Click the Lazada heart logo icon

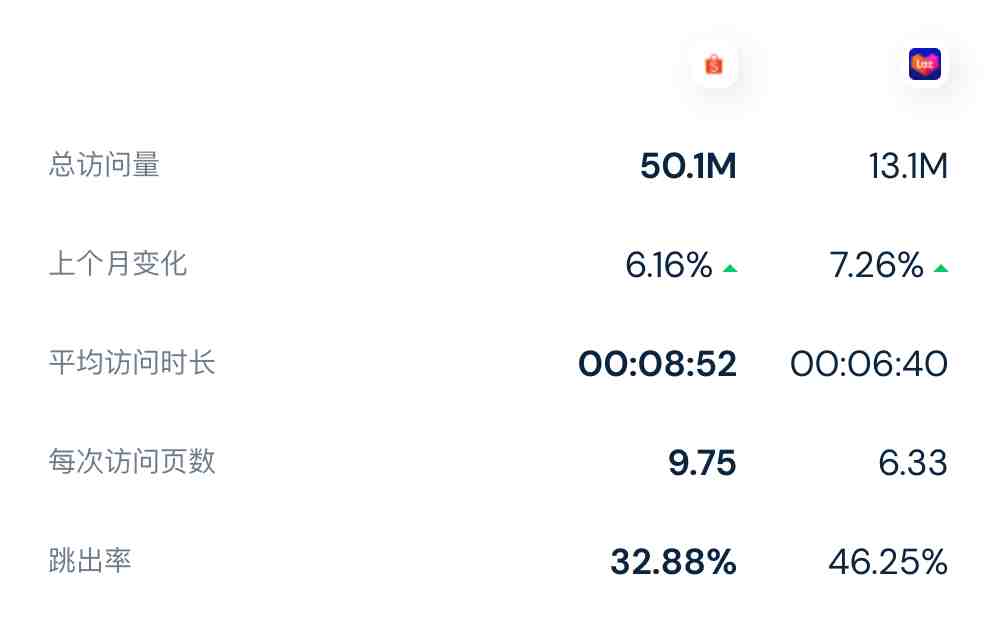(924, 64)
